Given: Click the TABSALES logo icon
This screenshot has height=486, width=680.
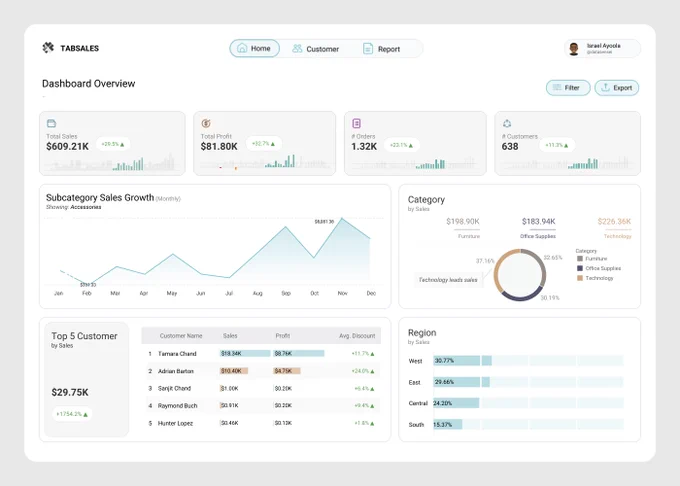Looking at the screenshot, I should 48,48.
